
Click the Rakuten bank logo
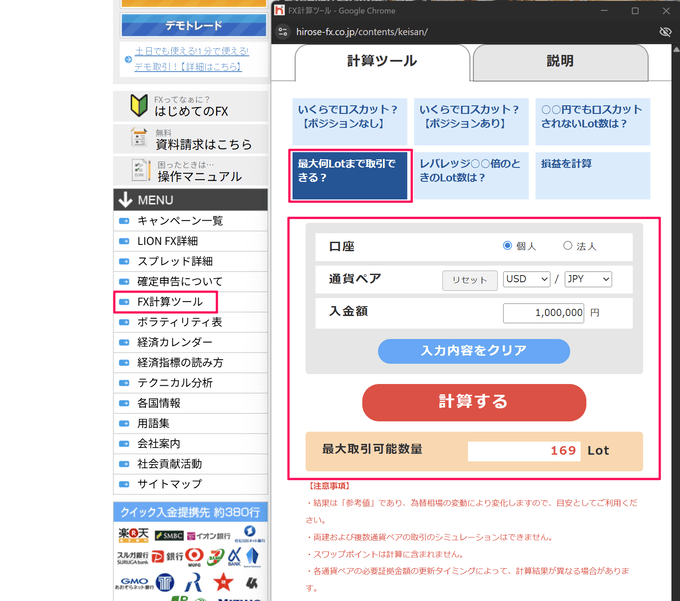point(134,535)
